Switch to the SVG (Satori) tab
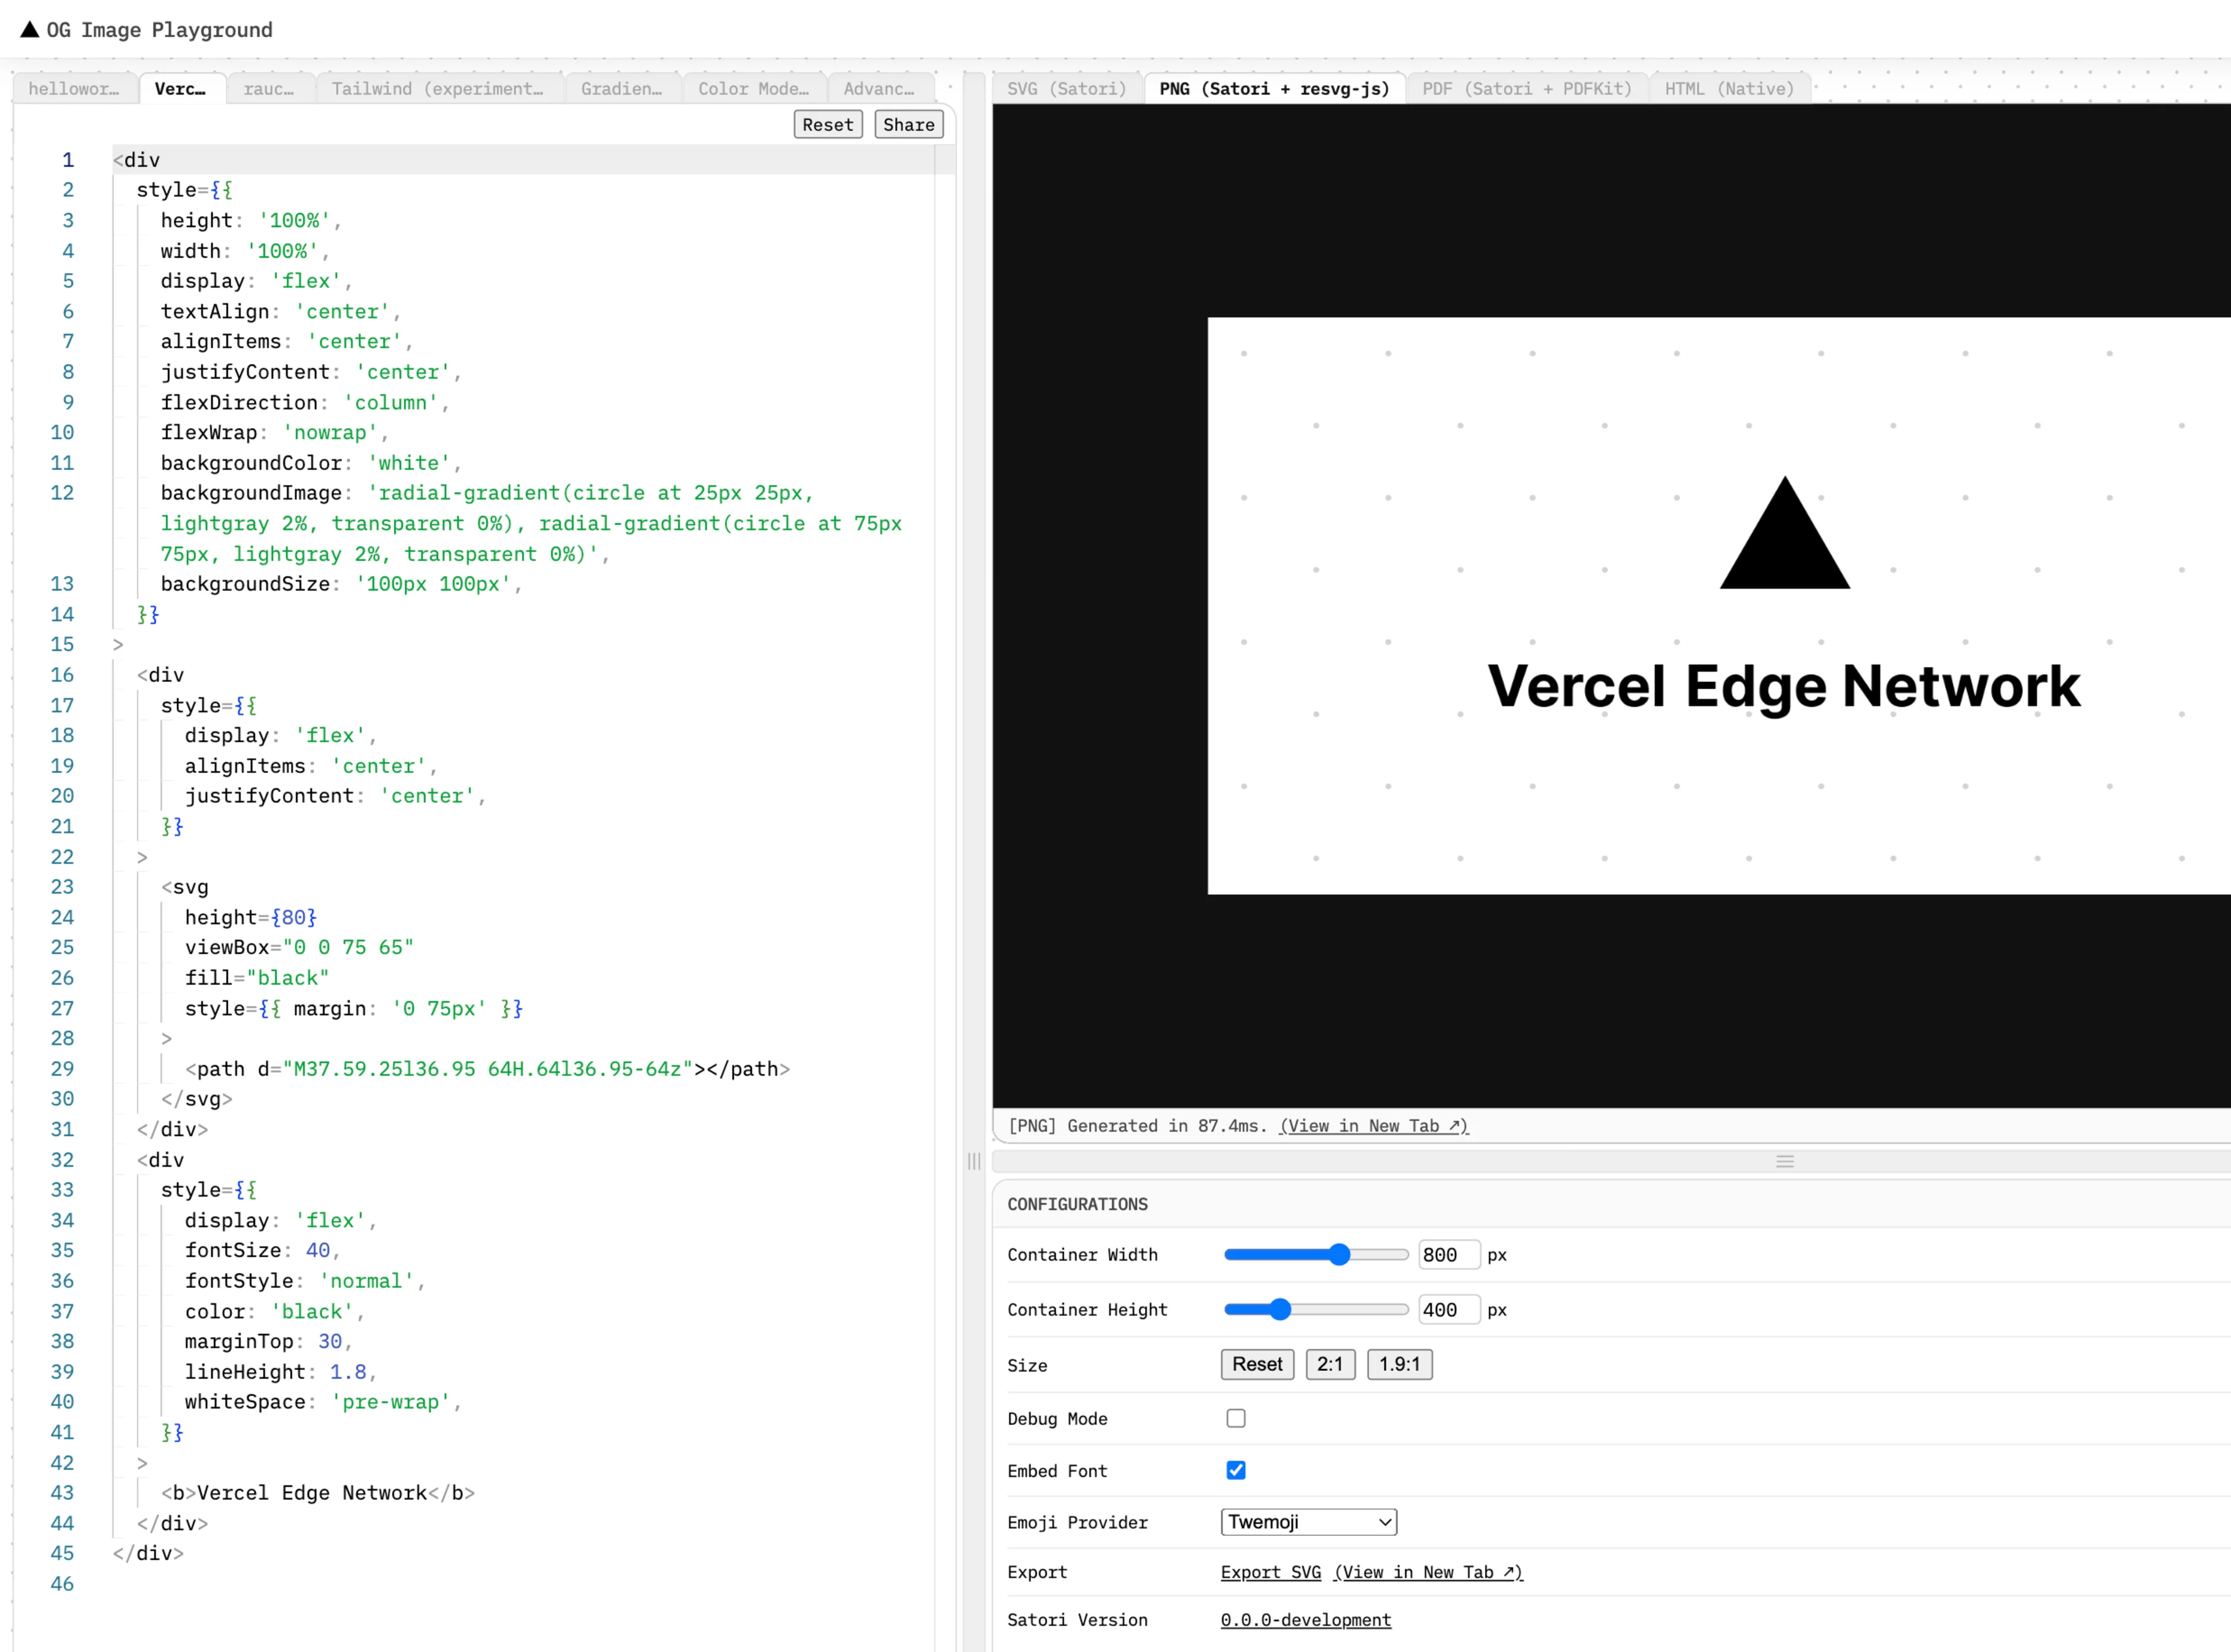Image resolution: width=2231 pixels, height=1652 pixels. point(1066,88)
